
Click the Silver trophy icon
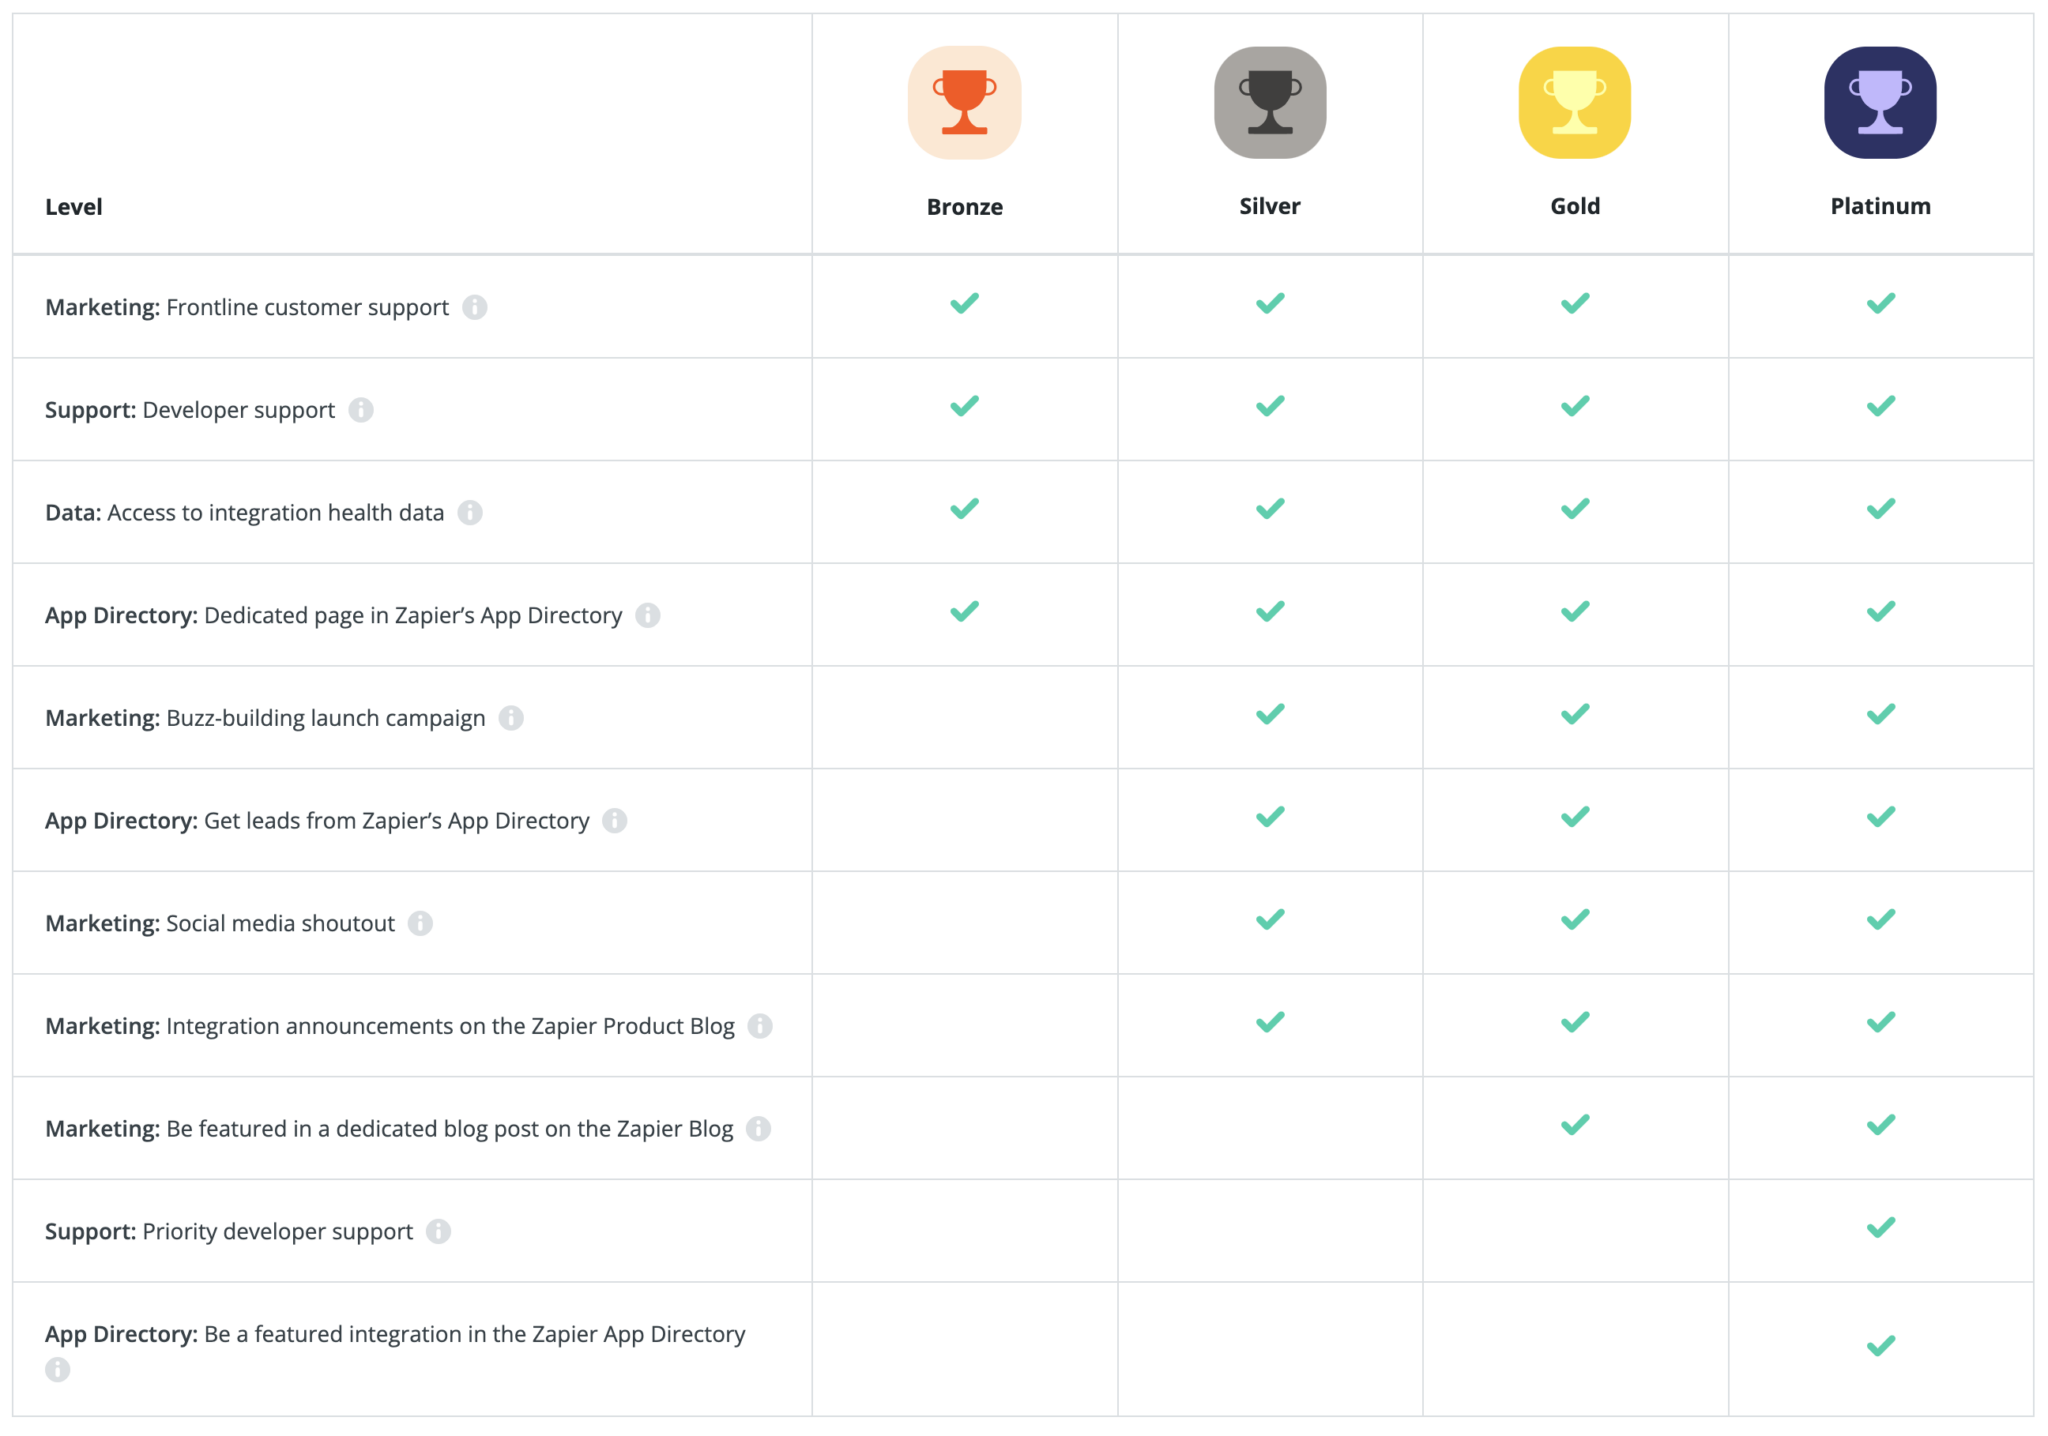pyautogui.click(x=1269, y=101)
